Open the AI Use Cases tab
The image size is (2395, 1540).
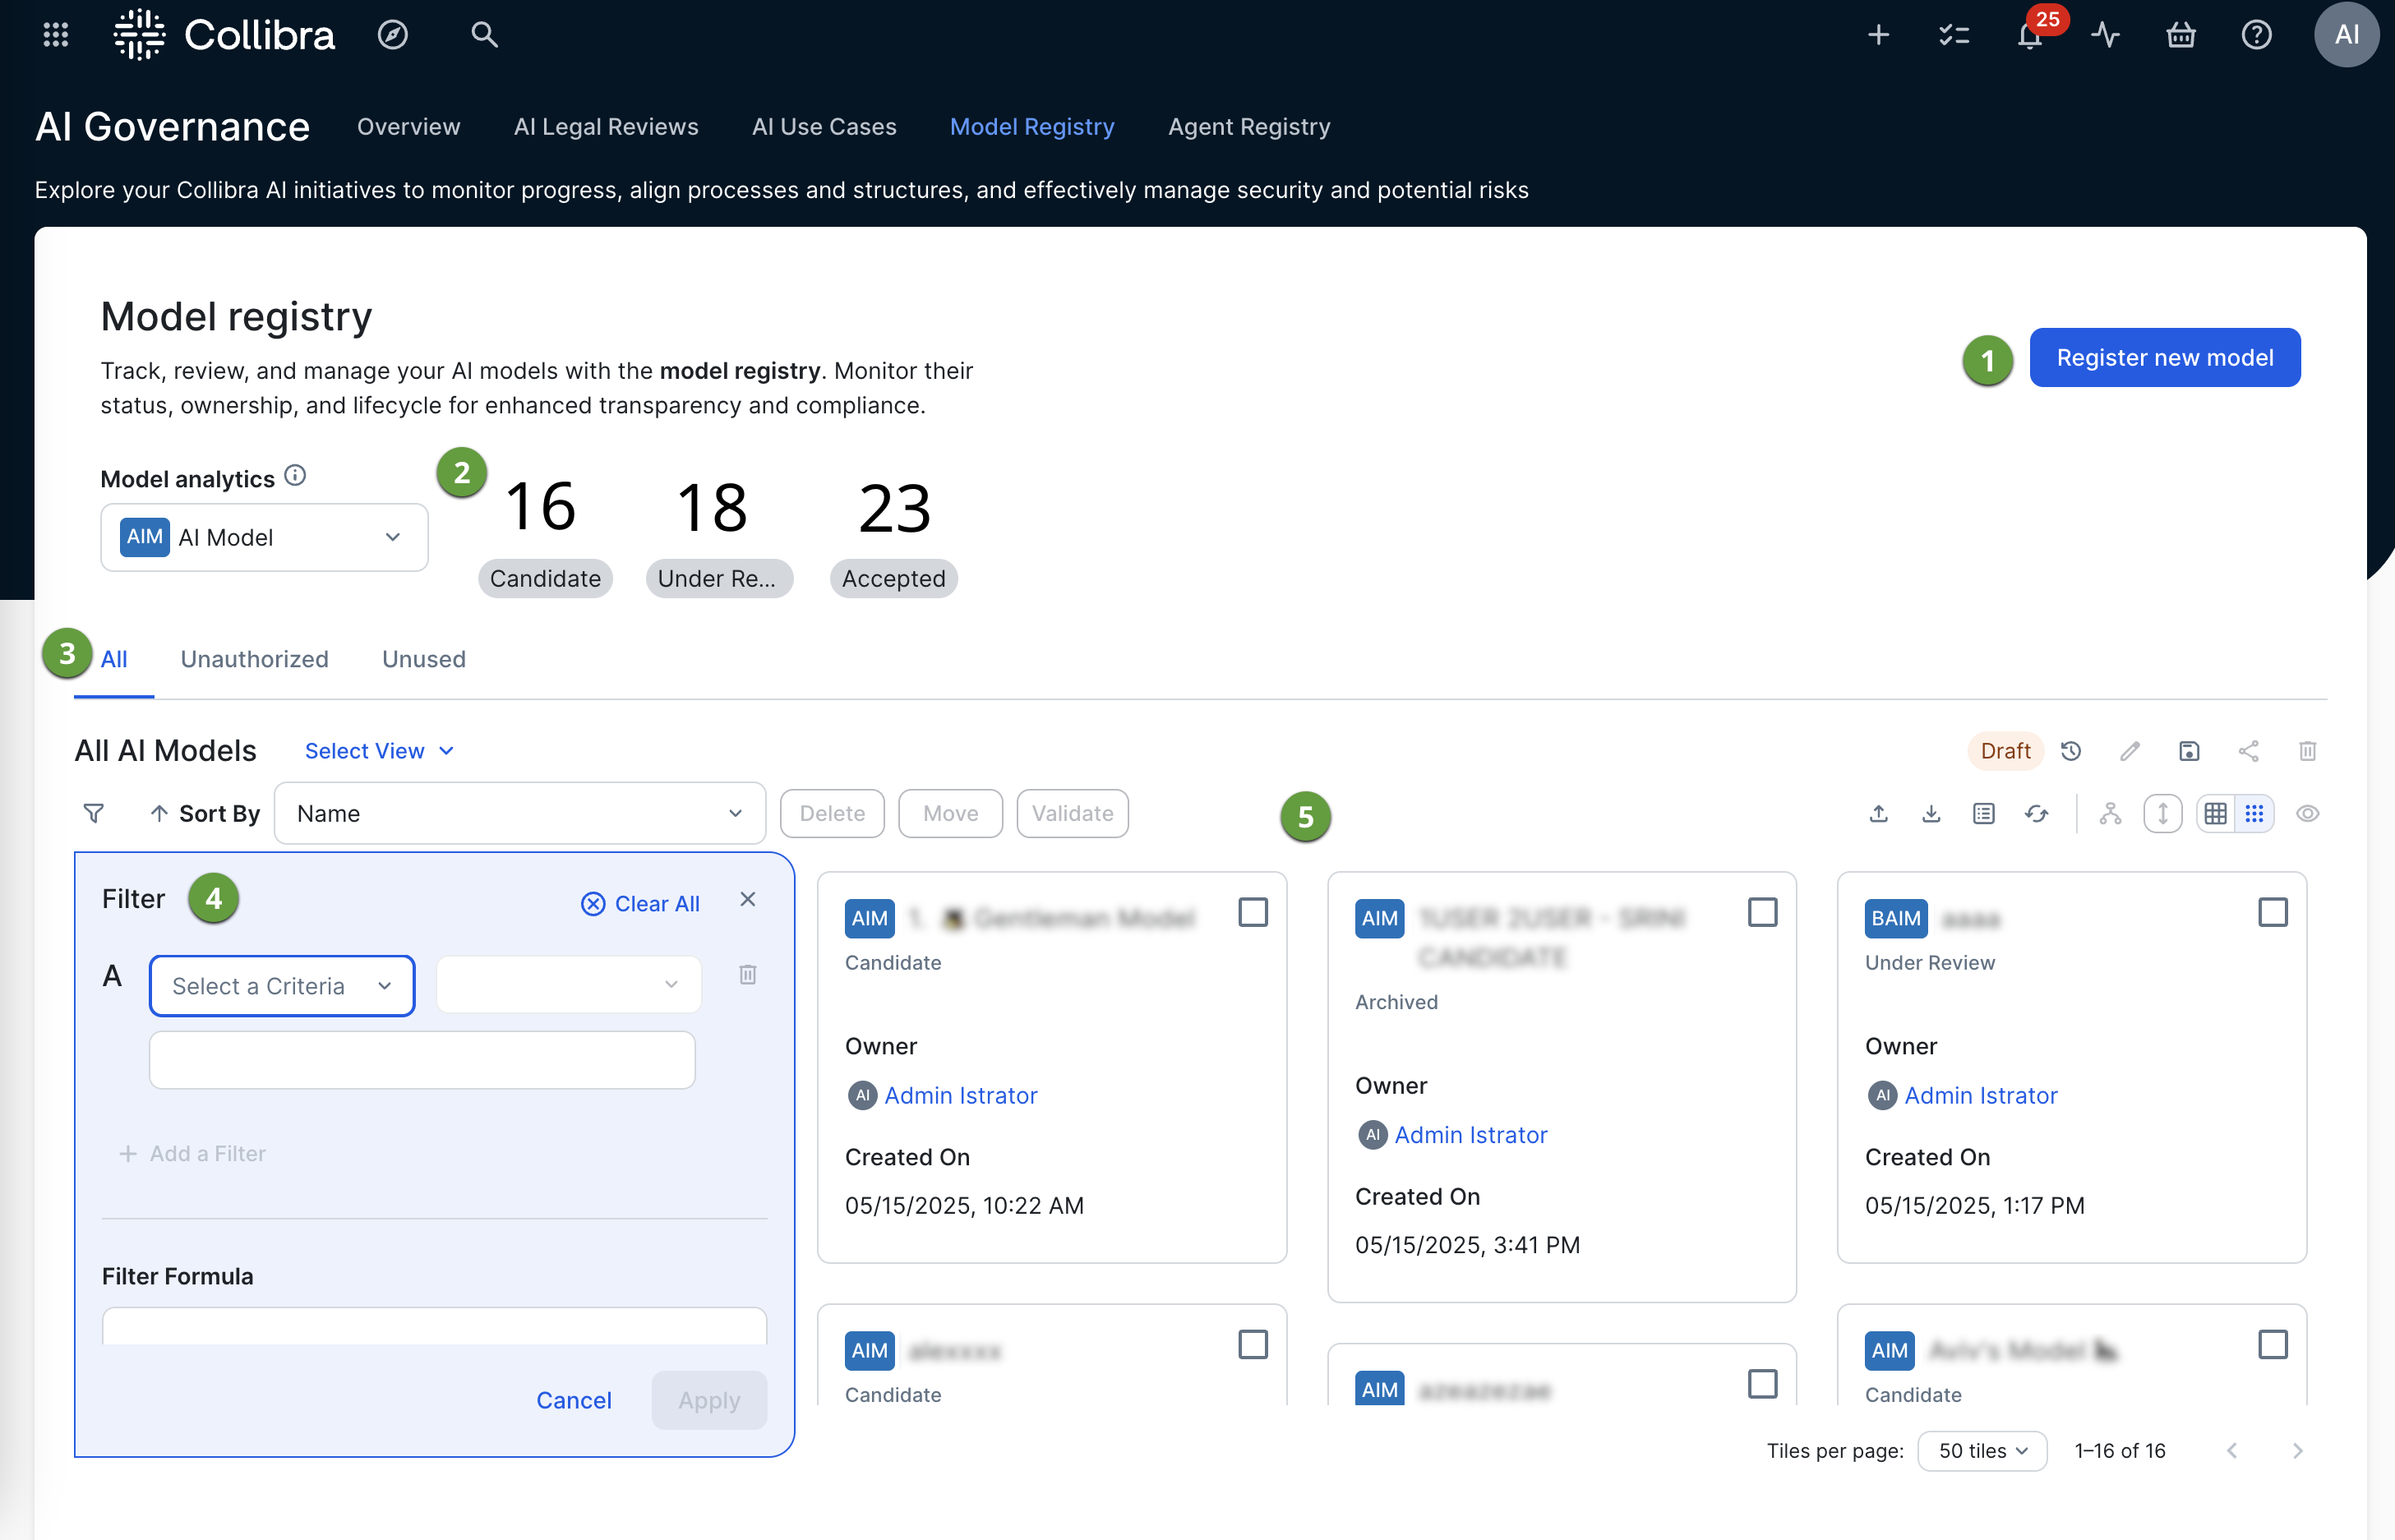(824, 127)
